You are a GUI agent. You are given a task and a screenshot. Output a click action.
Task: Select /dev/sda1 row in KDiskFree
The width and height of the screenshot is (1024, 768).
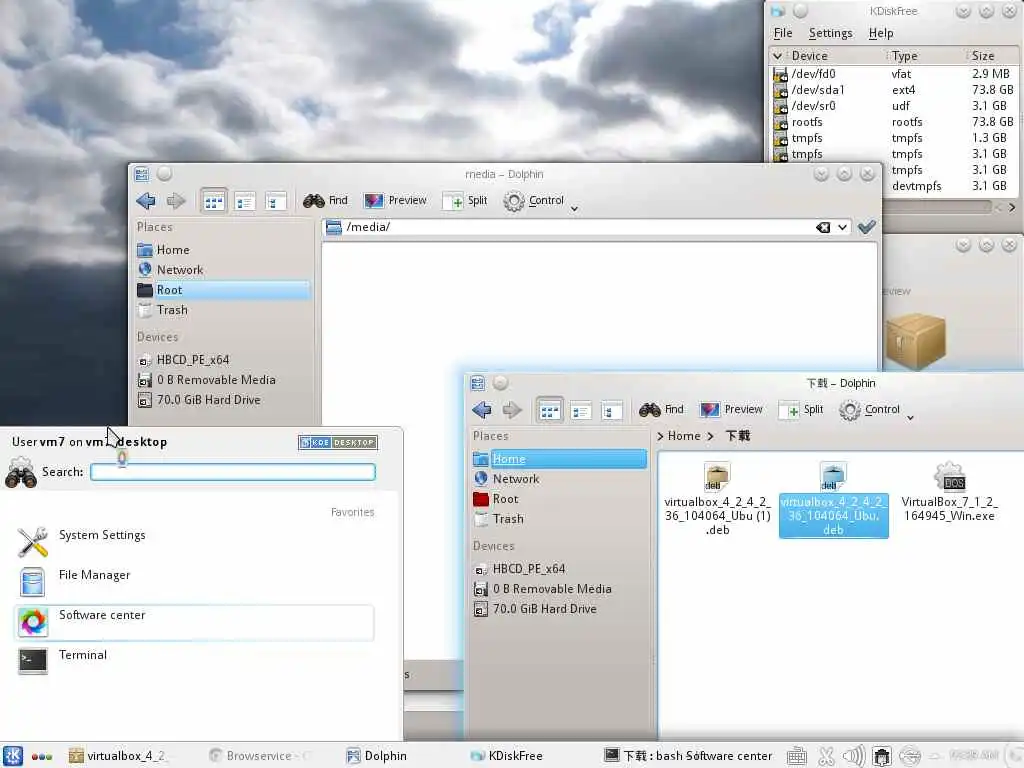coord(895,90)
